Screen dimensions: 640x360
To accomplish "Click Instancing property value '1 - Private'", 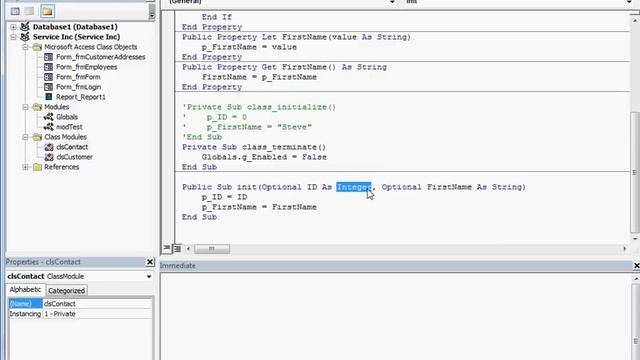I will tap(97, 314).
